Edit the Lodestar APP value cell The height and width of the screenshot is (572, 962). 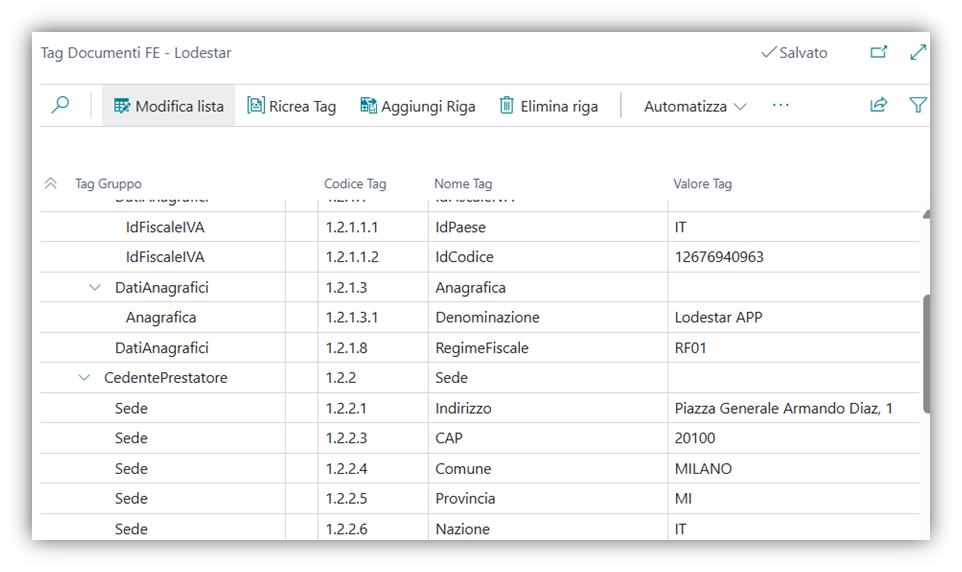719,318
